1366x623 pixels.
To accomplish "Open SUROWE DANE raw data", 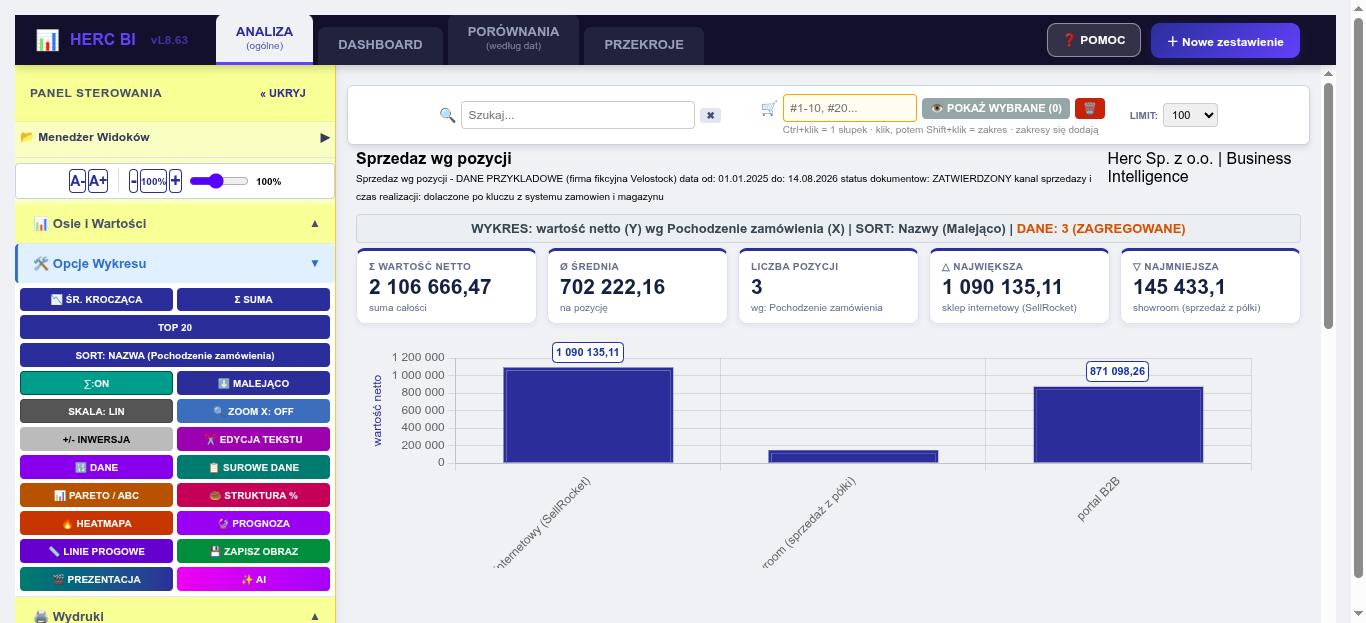I will [x=253, y=467].
